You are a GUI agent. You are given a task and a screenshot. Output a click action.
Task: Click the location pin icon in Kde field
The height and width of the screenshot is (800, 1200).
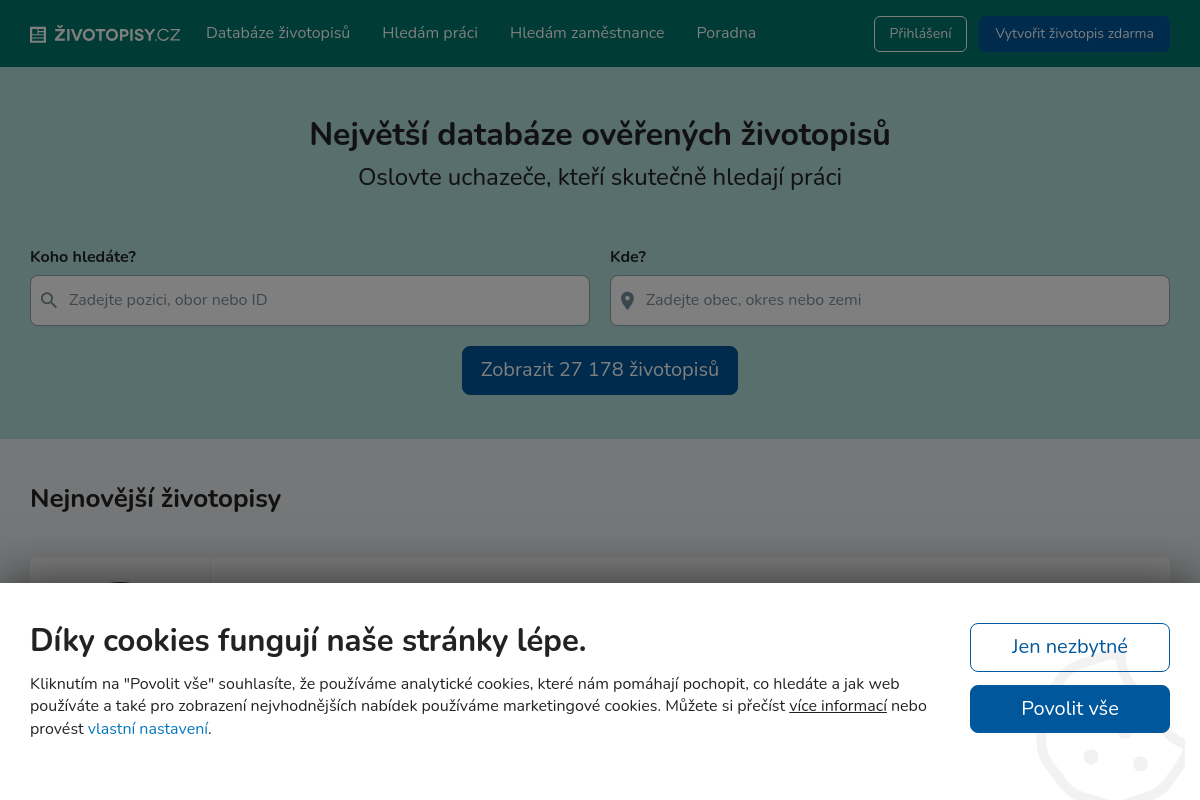(627, 300)
